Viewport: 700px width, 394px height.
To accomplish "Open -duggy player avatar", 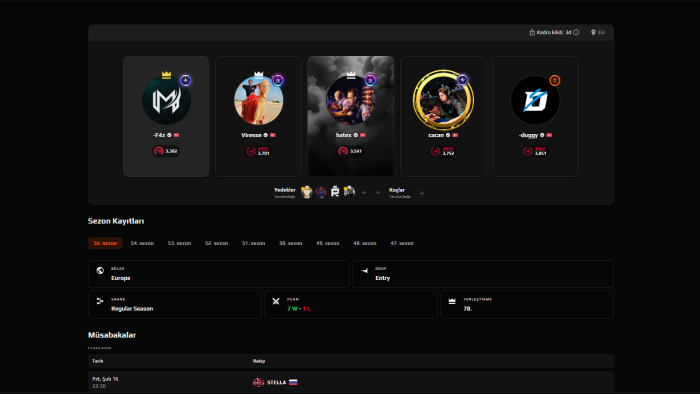I will coord(535,100).
